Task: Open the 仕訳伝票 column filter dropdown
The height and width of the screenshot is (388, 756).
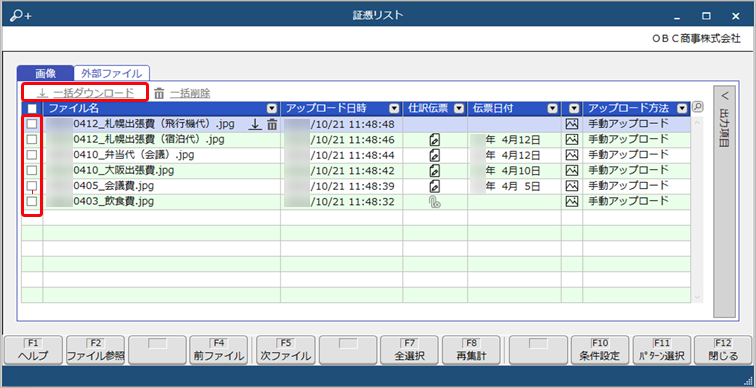Action: pyautogui.click(x=459, y=109)
